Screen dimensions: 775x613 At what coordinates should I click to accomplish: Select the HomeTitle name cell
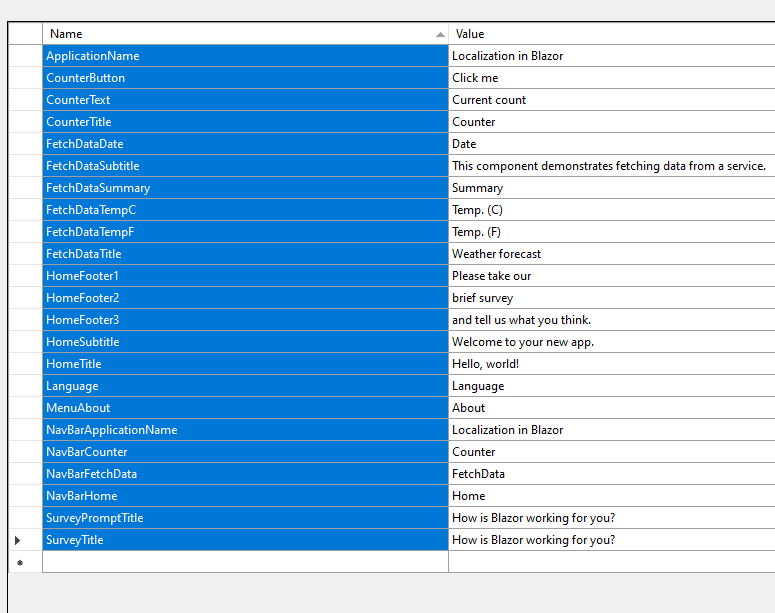[x=245, y=364]
